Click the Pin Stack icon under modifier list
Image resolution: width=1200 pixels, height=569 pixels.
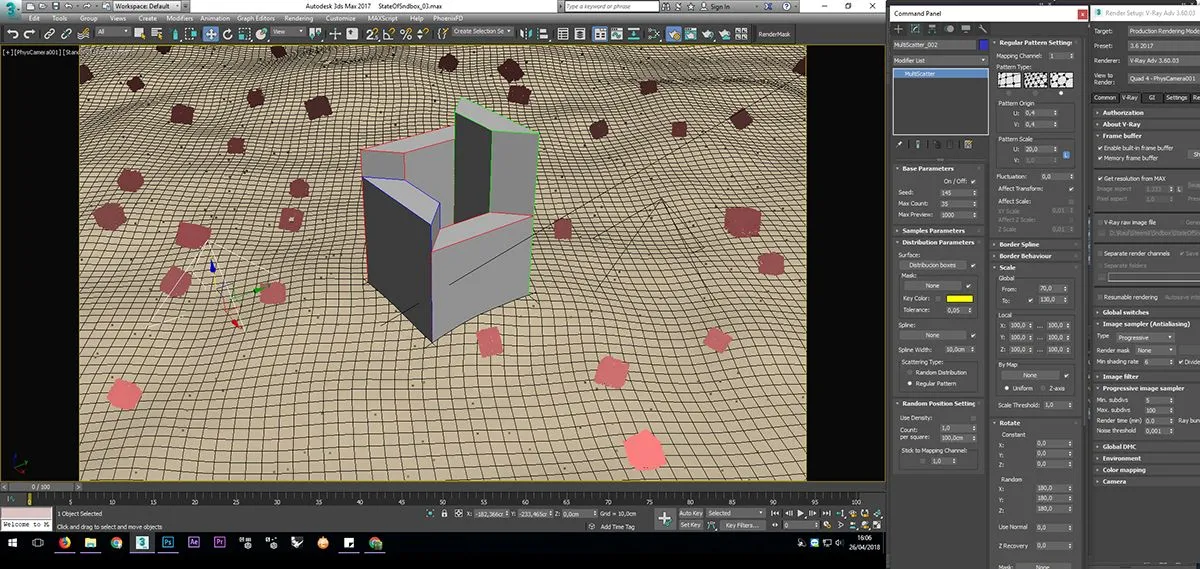(x=900, y=144)
